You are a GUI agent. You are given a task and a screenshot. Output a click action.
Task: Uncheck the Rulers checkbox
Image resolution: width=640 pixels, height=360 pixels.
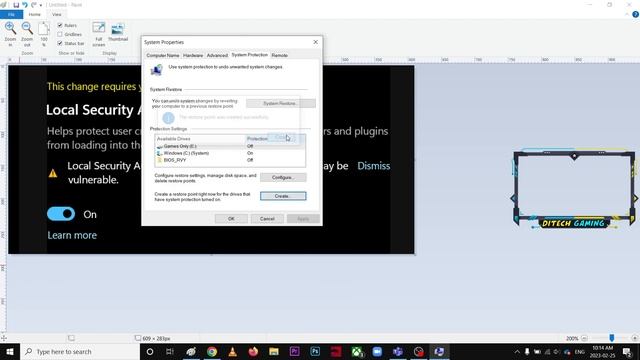[x=60, y=25]
